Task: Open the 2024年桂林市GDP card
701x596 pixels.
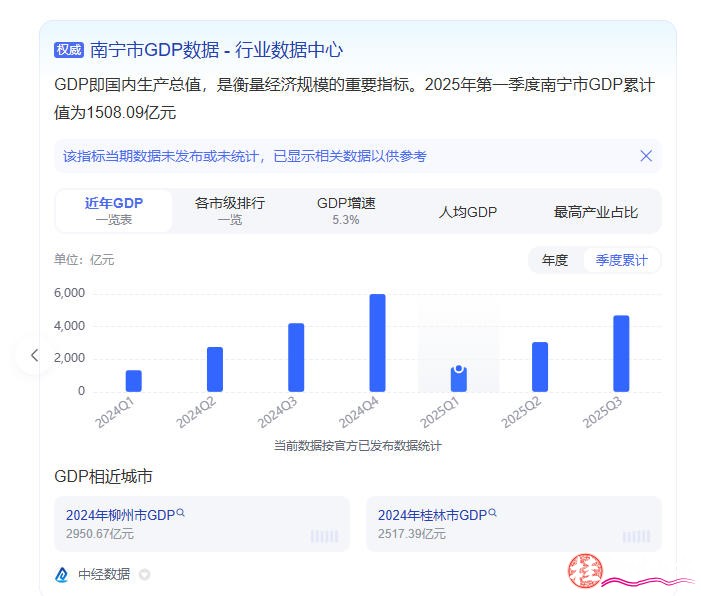Action: 513,524
